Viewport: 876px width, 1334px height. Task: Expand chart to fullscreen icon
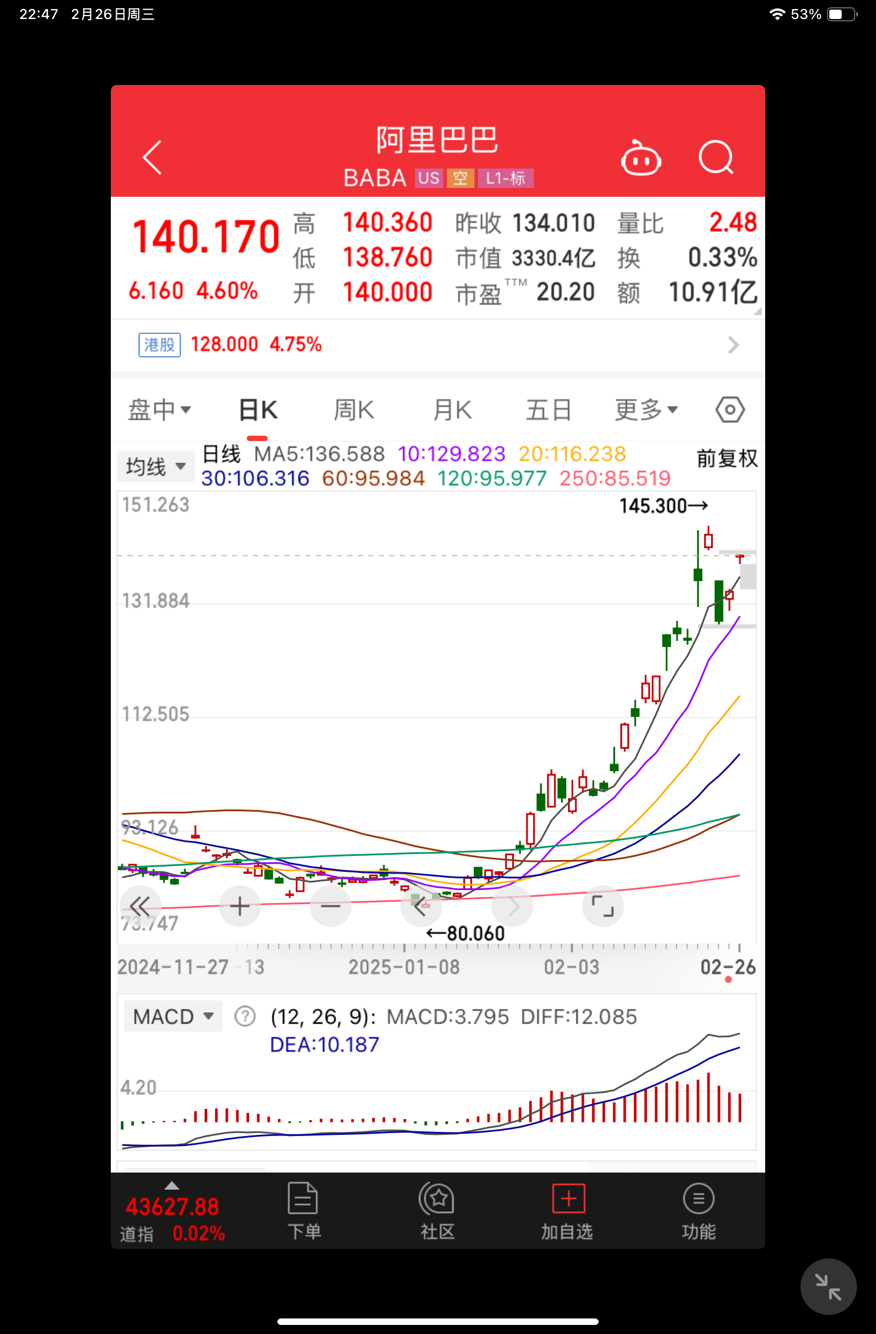(603, 907)
